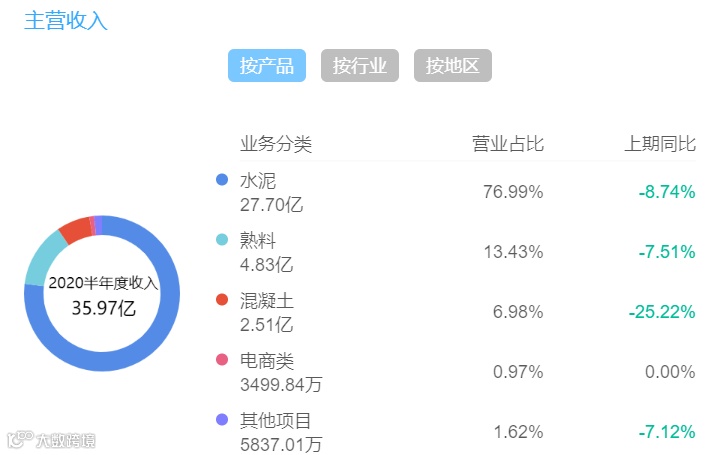
Task: Select the 混凝土 row label
Action: 267,300
